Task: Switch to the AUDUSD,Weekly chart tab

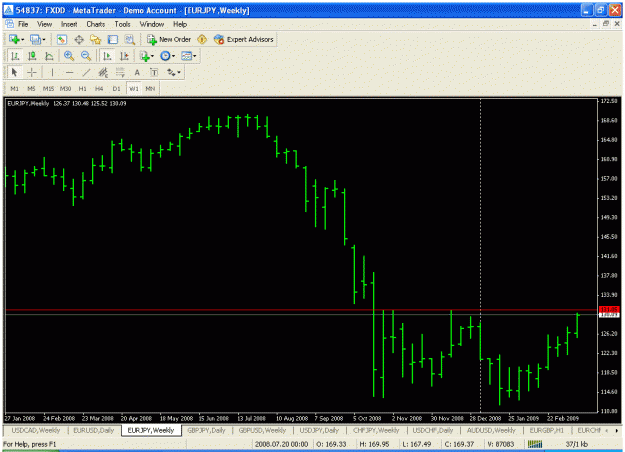Action: point(491,430)
